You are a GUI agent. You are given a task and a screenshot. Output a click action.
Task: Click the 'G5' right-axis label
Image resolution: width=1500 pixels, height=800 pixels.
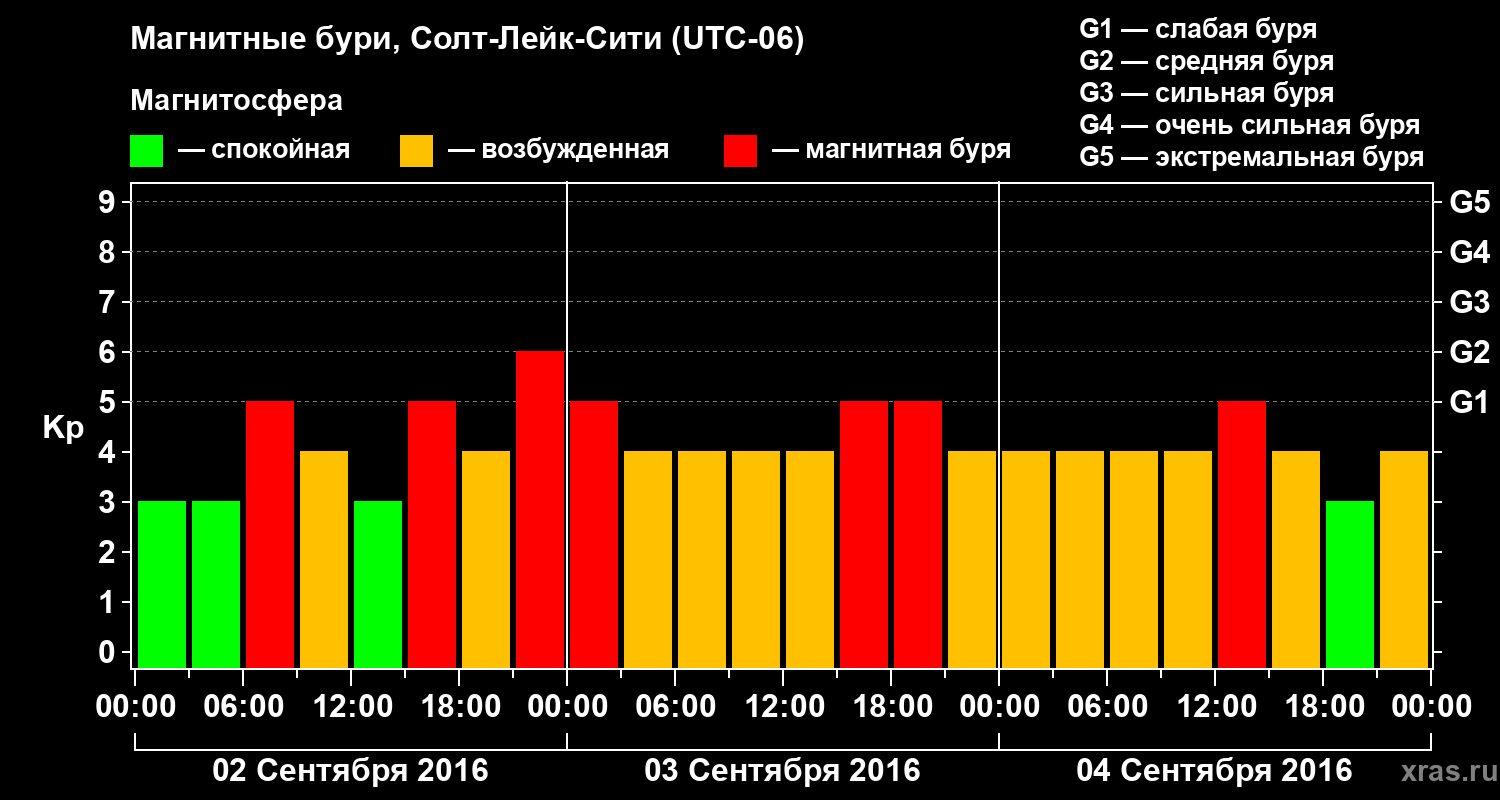click(1469, 203)
